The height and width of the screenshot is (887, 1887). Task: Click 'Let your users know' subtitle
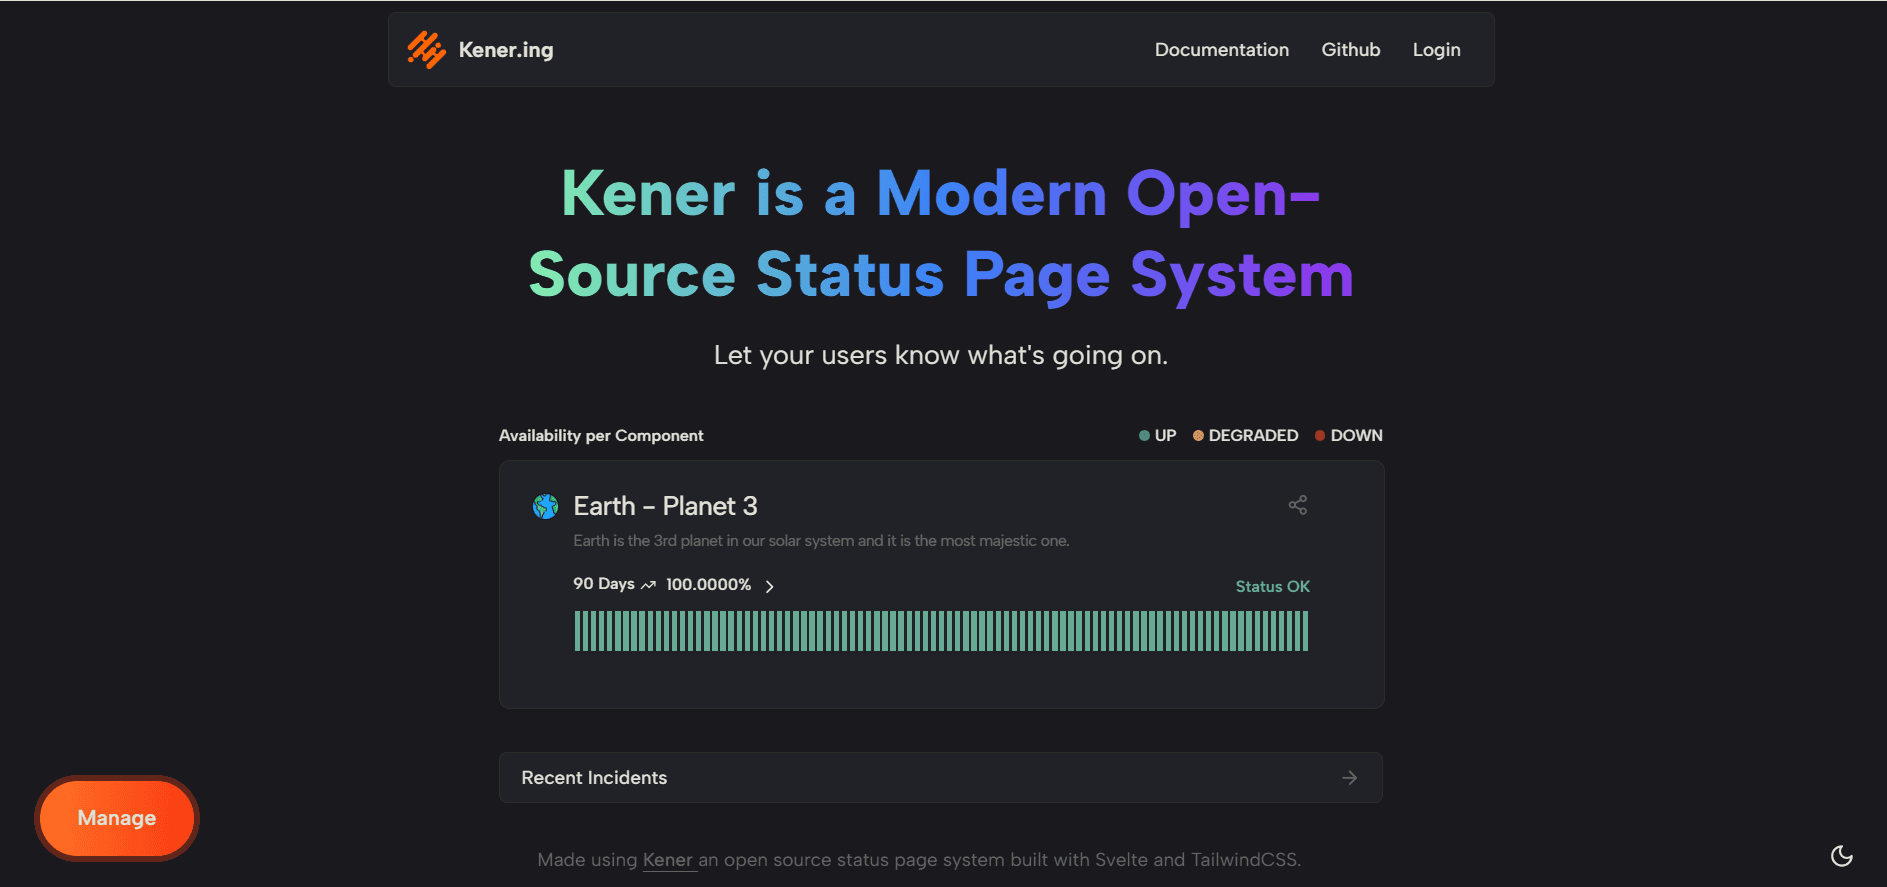(x=941, y=355)
